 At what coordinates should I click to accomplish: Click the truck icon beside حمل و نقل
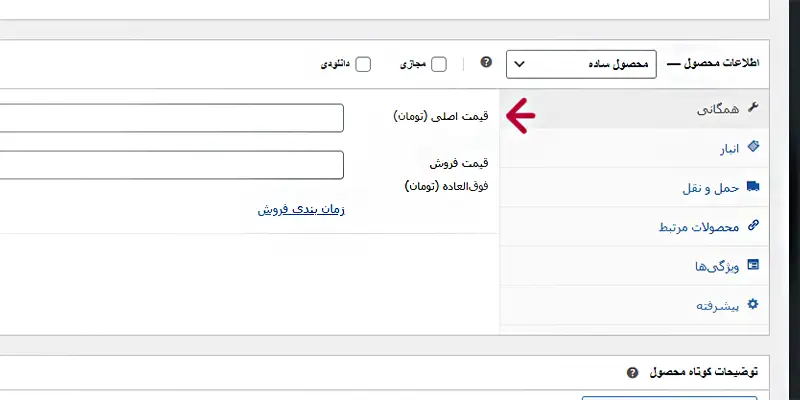tap(753, 186)
